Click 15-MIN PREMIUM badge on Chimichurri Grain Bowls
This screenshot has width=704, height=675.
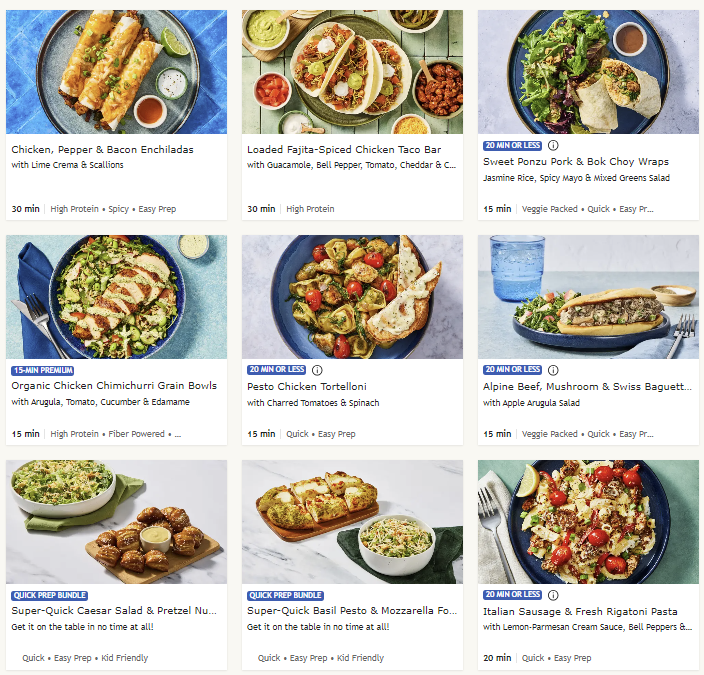[43, 371]
